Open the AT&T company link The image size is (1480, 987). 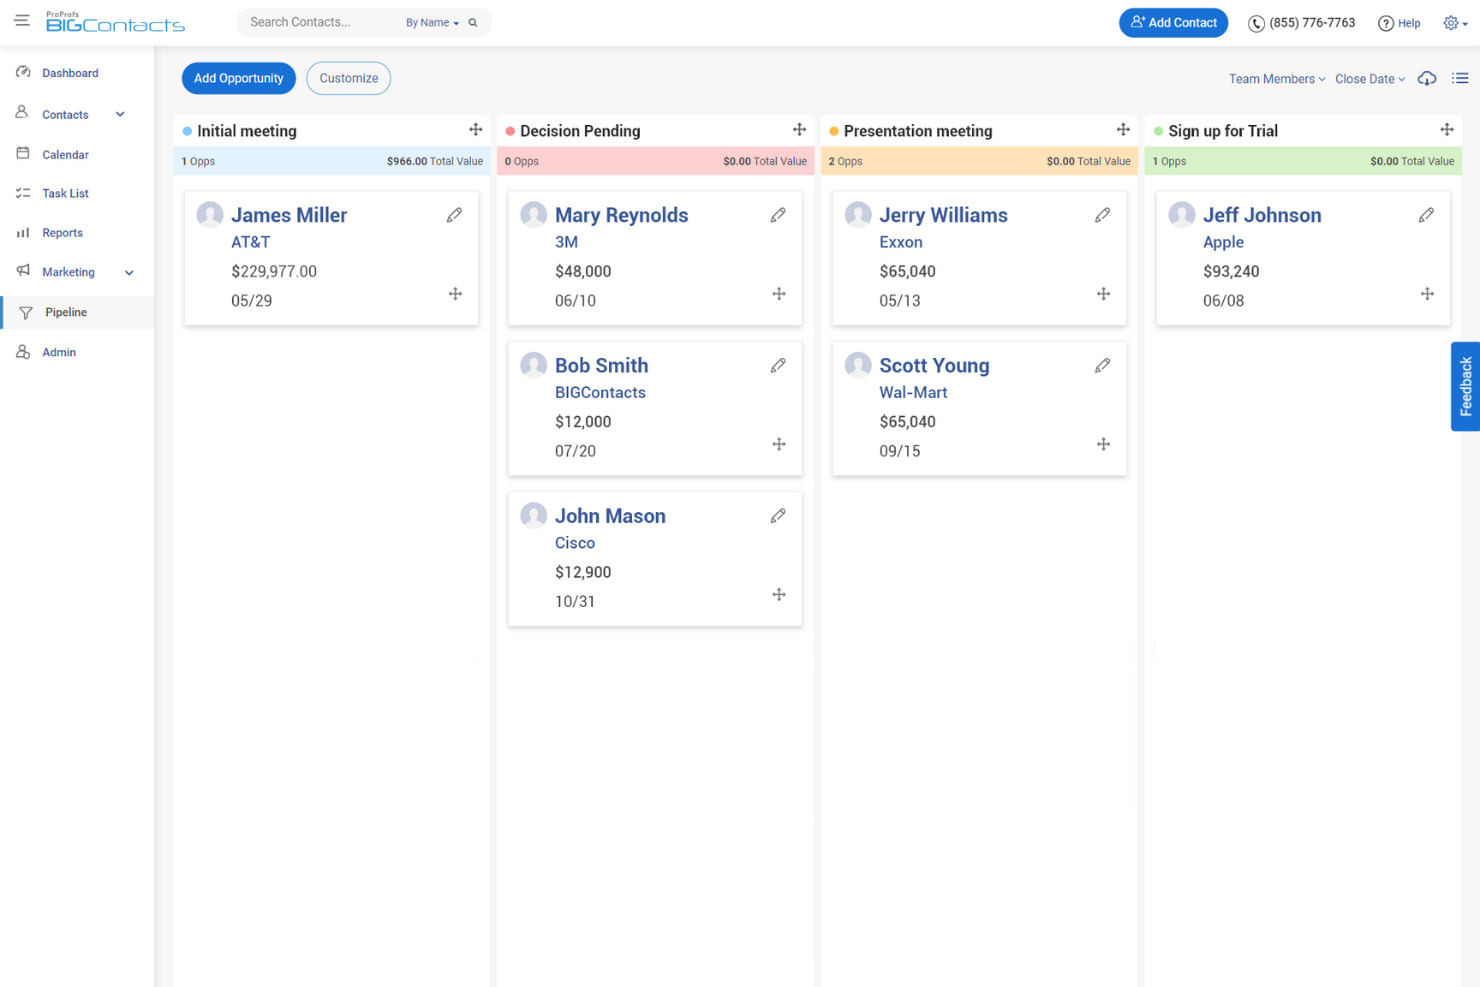[251, 242]
